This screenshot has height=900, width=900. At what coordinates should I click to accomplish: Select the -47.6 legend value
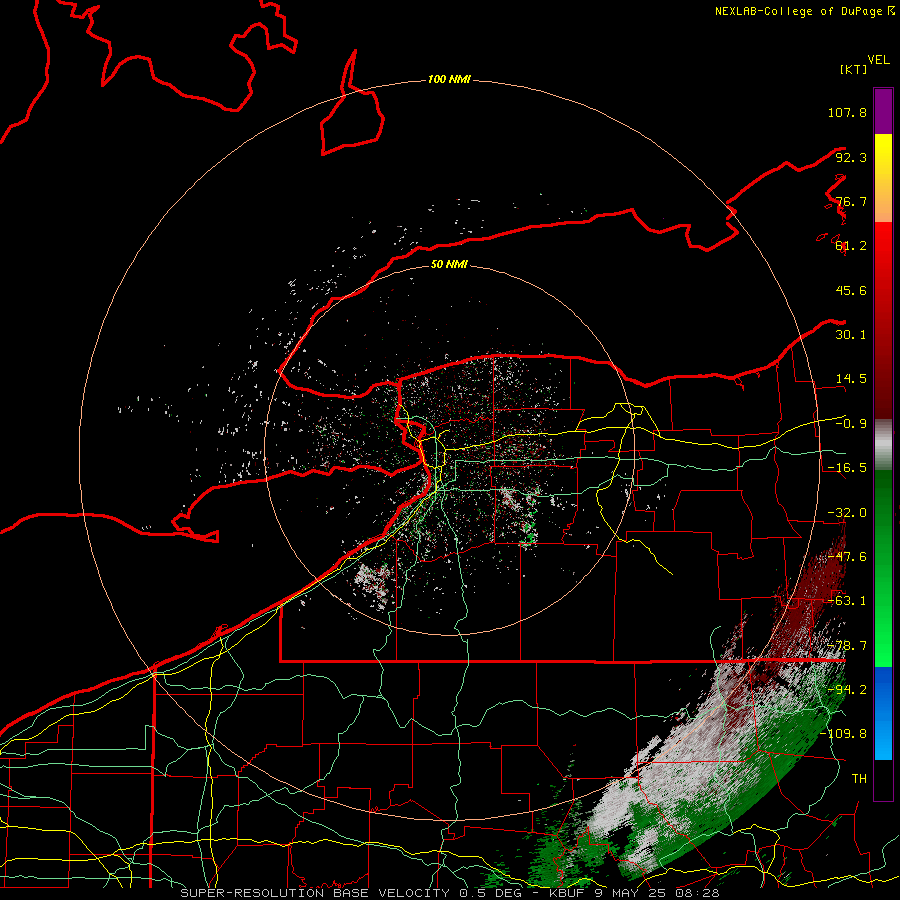847,557
